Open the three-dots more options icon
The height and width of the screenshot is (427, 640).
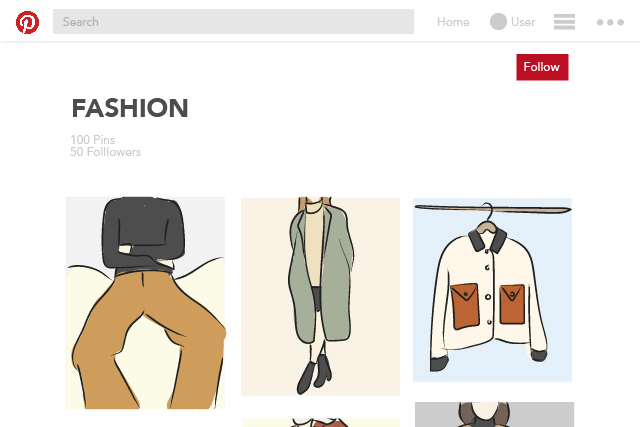click(610, 22)
